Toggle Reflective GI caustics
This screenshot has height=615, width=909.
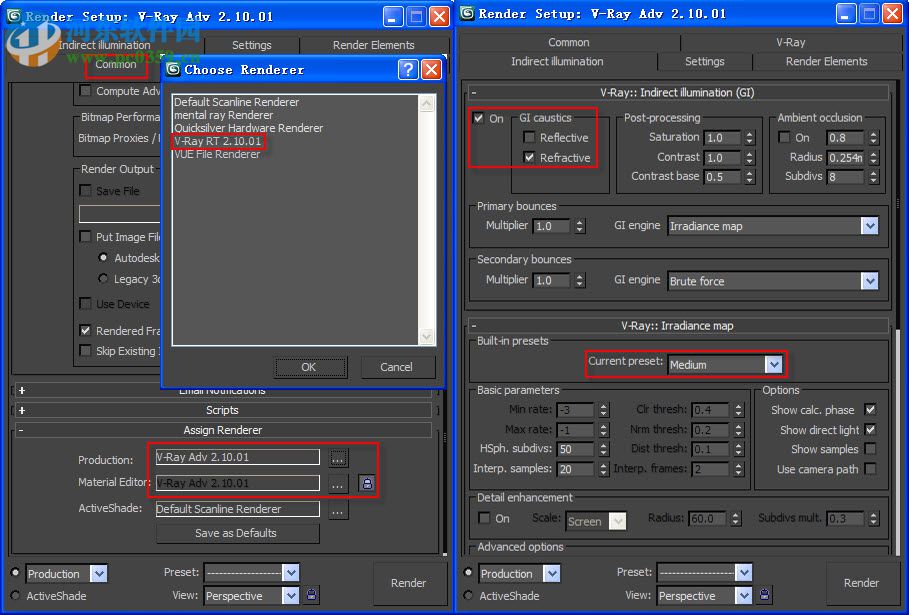coord(529,137)
